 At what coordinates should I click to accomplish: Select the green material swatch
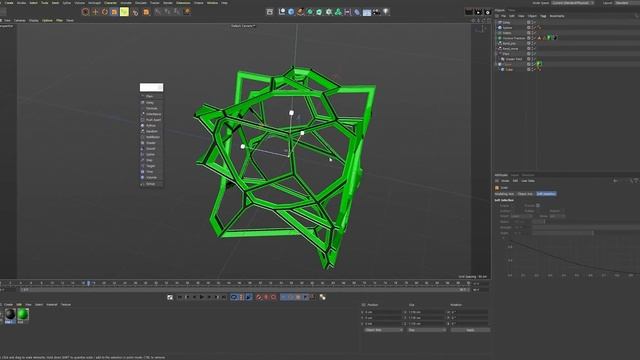[x=22, y=314]
